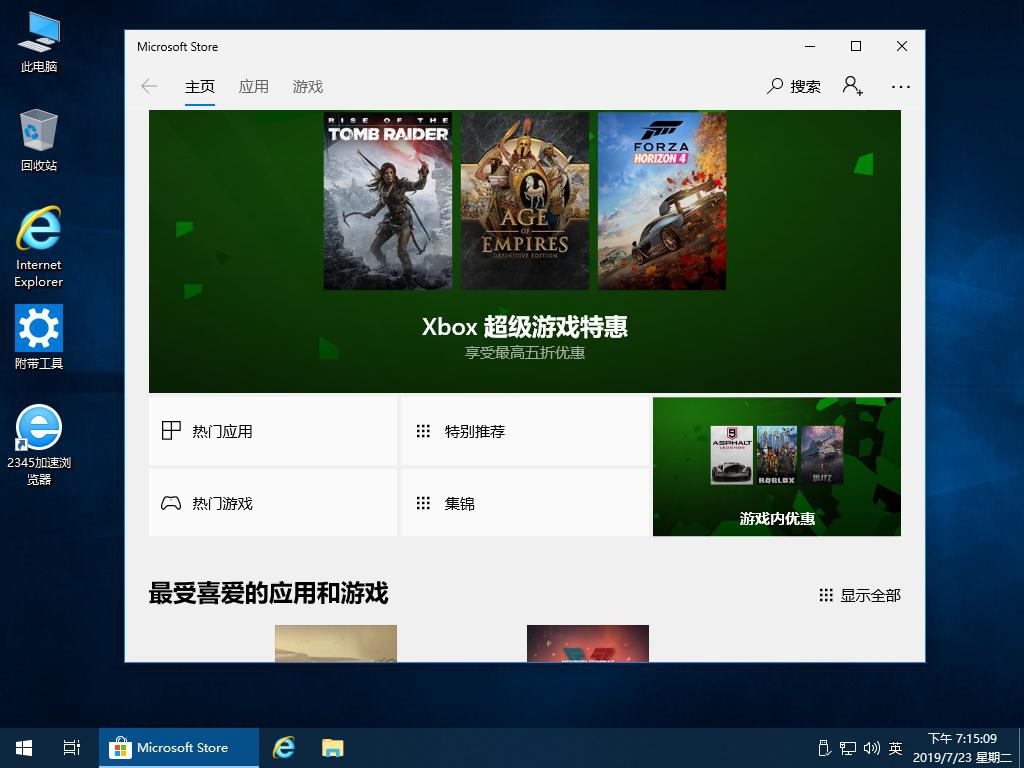Click the first partially visible app tile

(336, 643)
